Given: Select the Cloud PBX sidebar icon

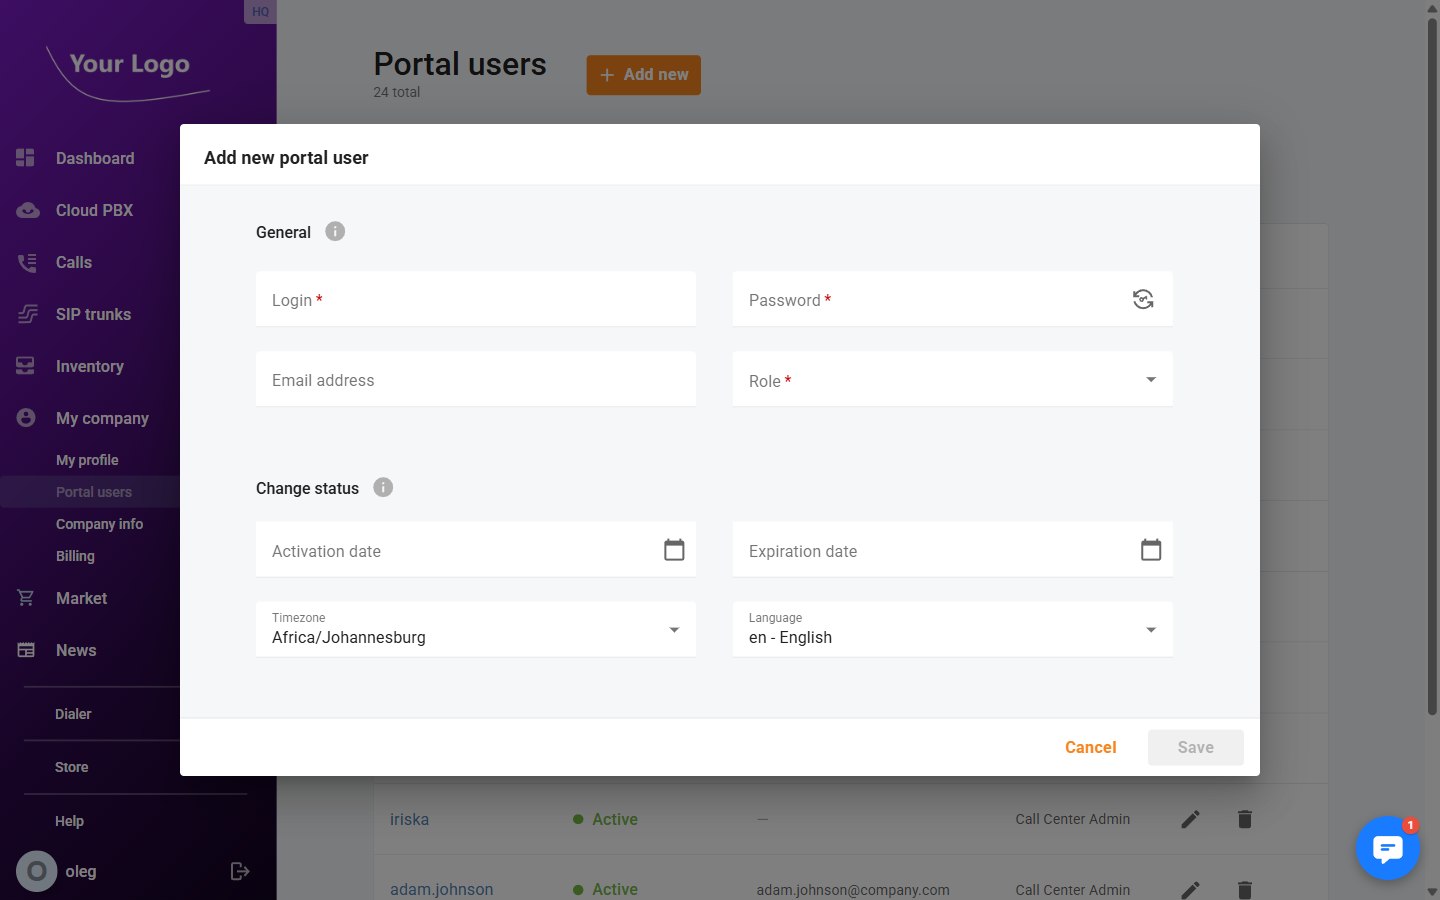Looking at the screenshot, I should [24, 209].
